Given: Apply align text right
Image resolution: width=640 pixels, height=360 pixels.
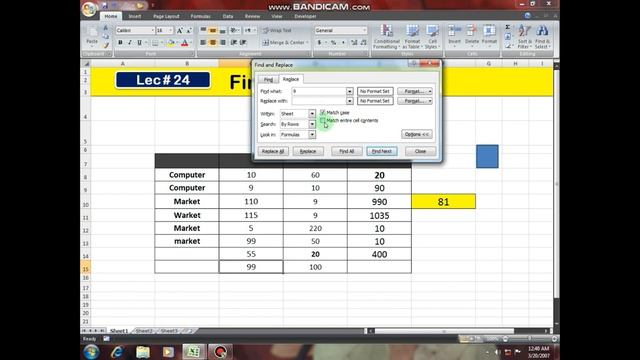Looking at the screenshot, I should 222,42.
